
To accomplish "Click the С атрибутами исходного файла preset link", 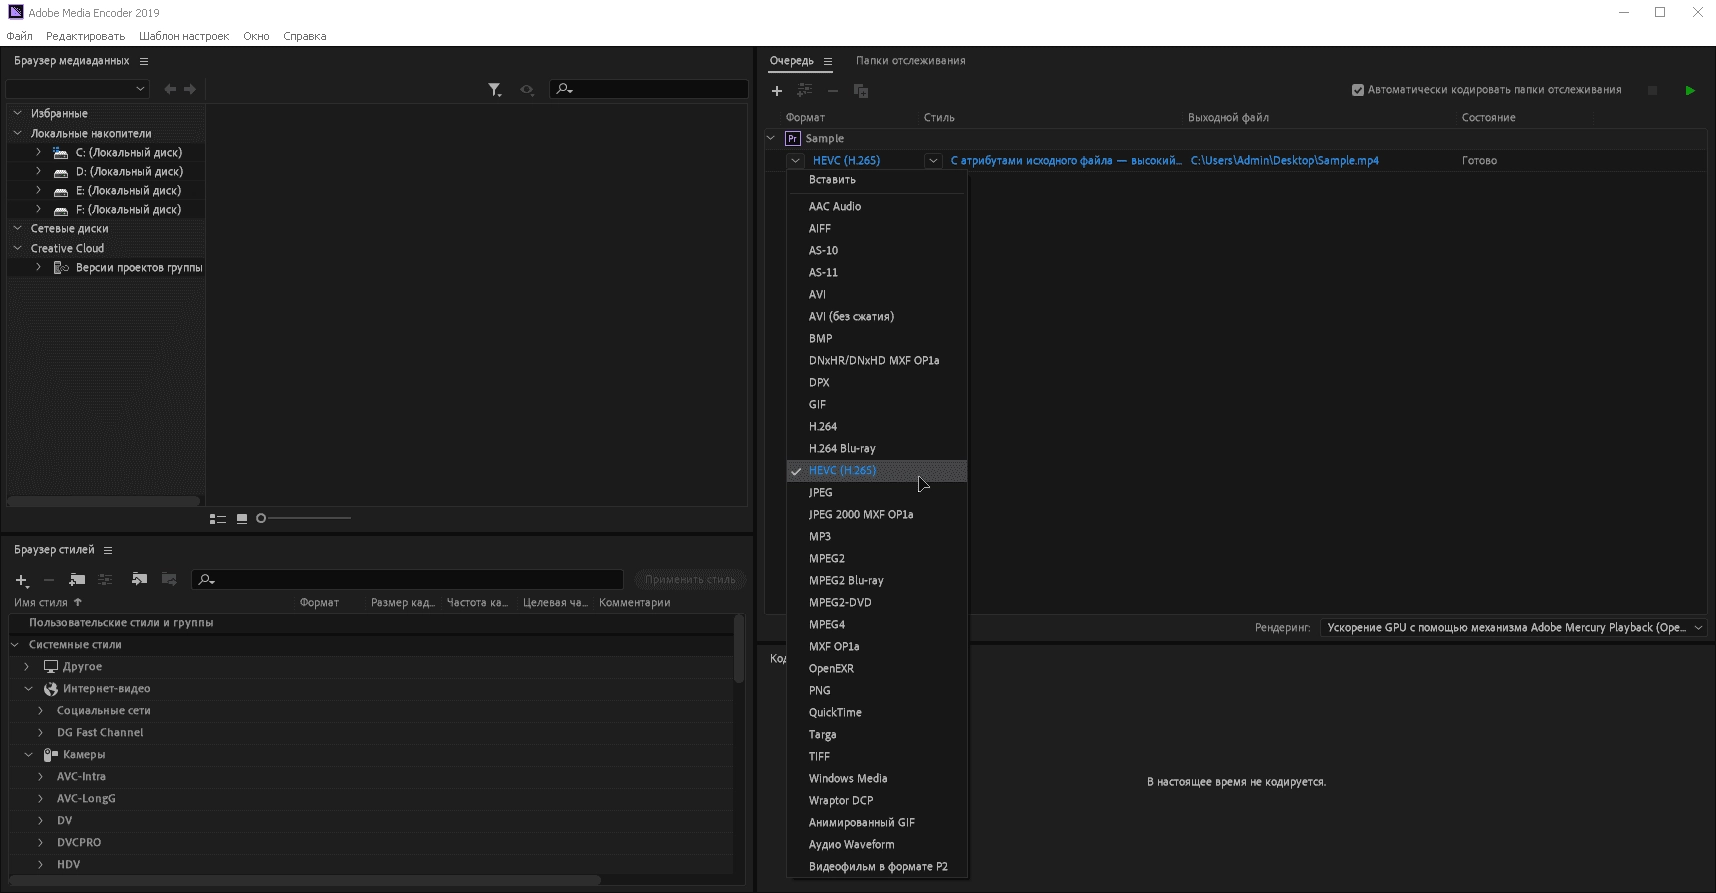I will click(x=1066, y=160).
